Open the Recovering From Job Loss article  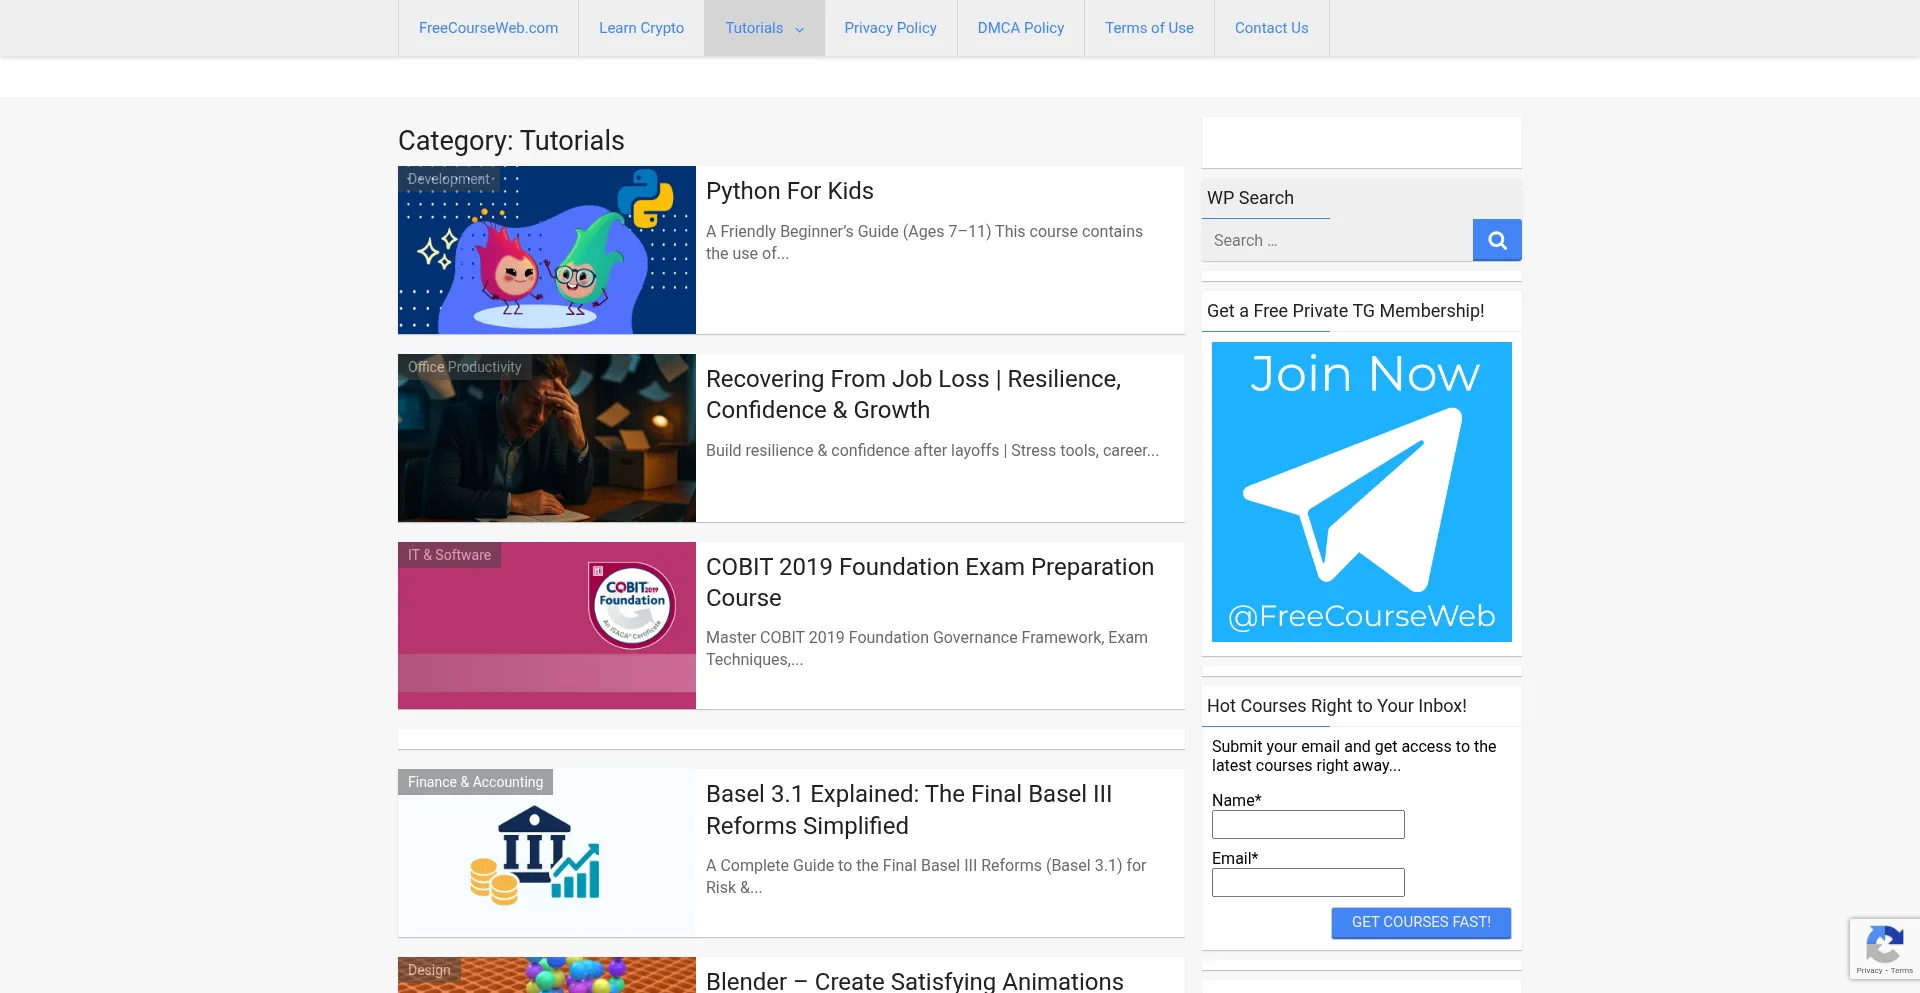tap(913, 394)
